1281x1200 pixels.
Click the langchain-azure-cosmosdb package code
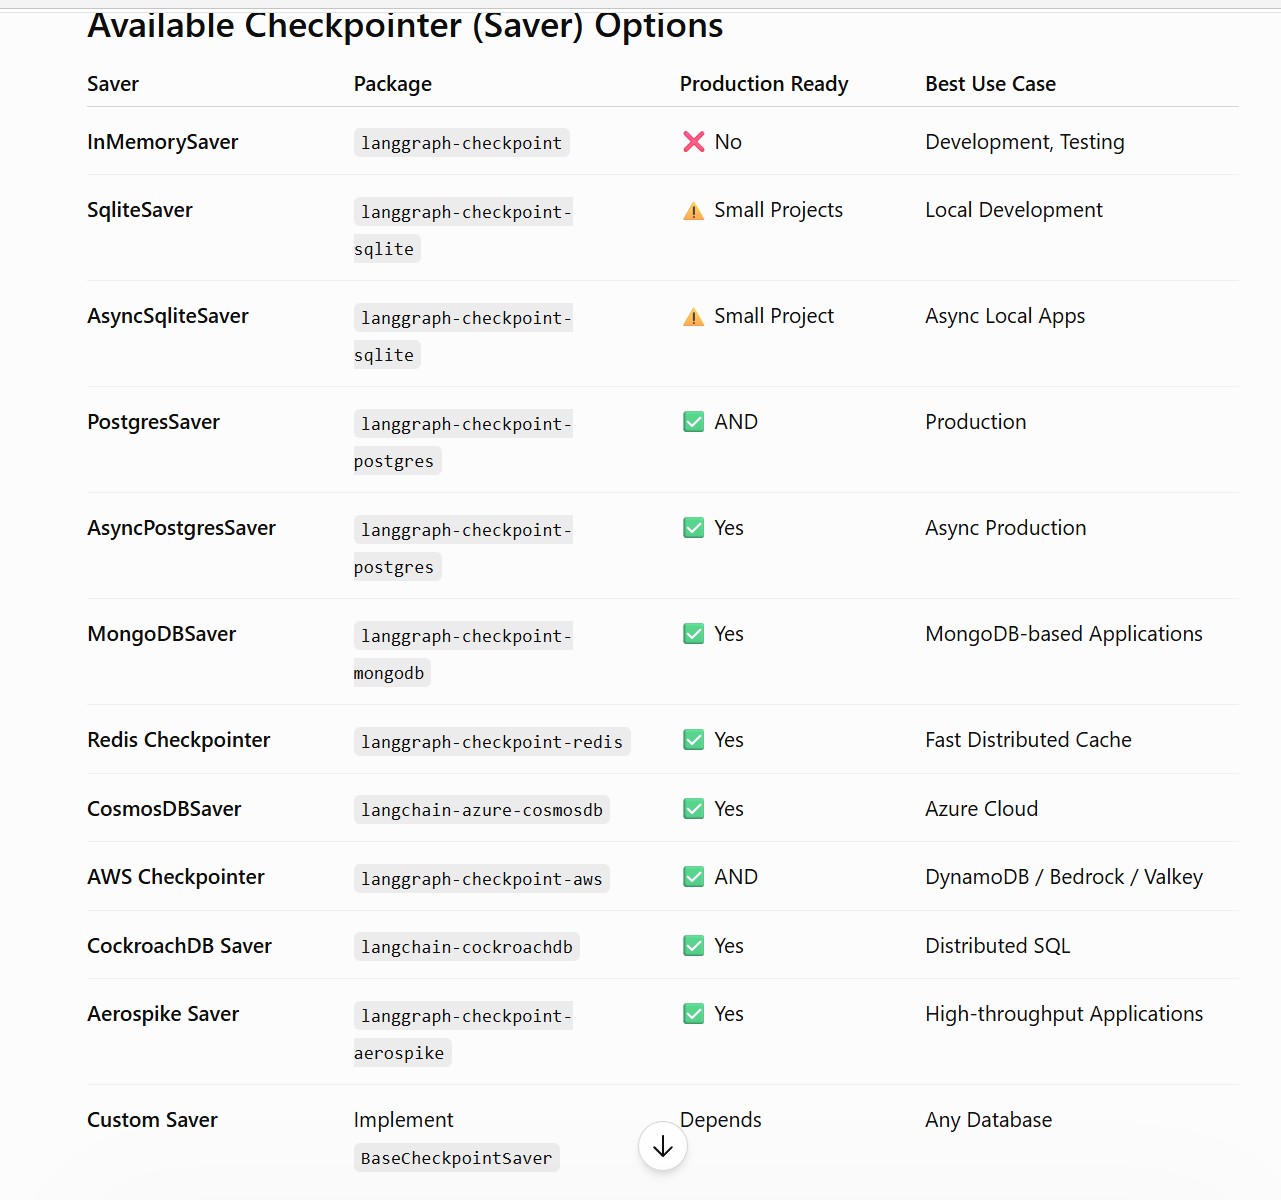coord(482,810)
